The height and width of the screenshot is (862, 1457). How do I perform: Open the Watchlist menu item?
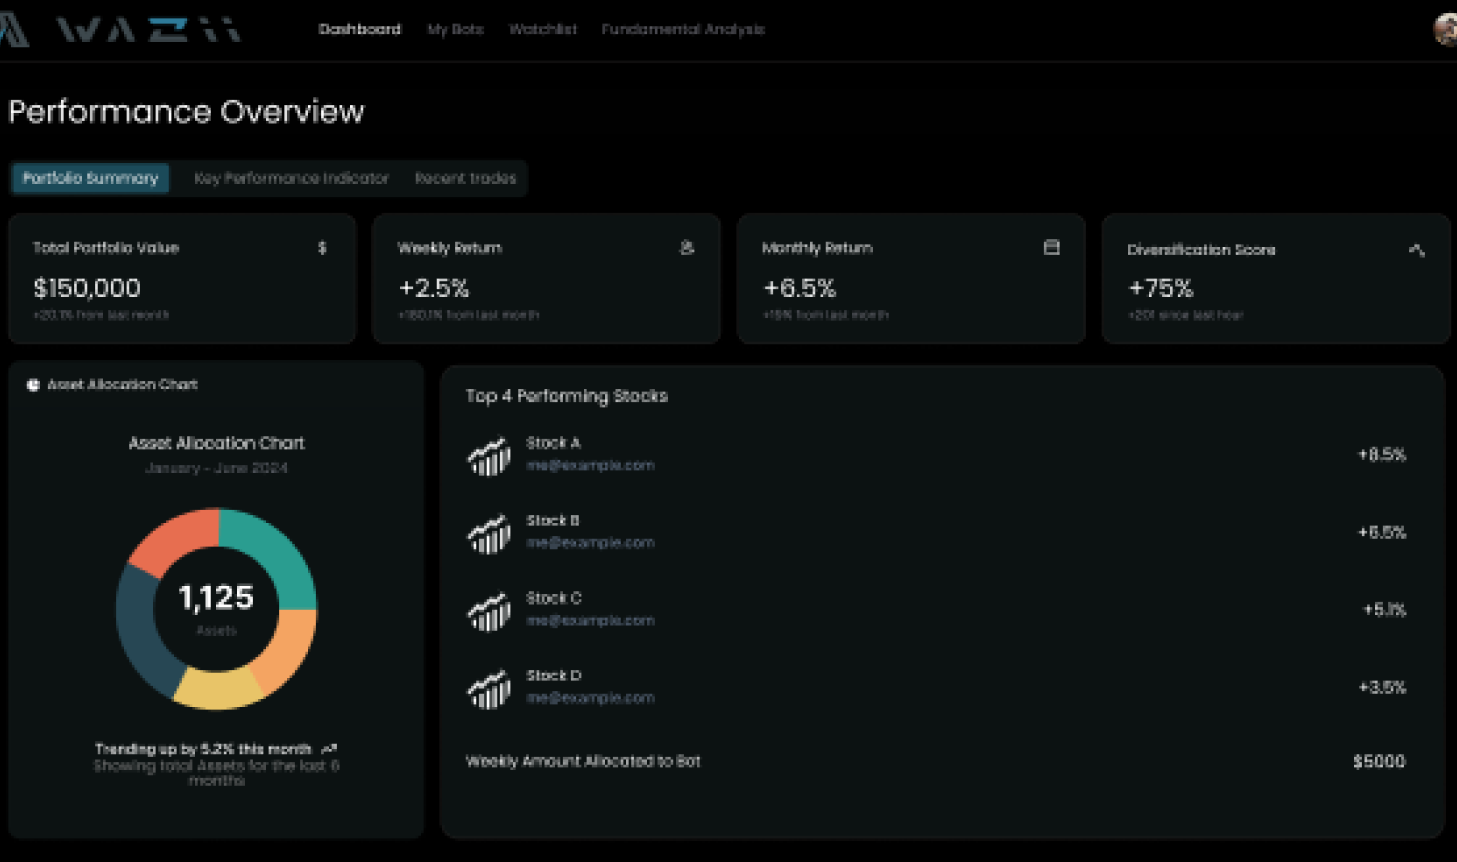click(542, 29)
